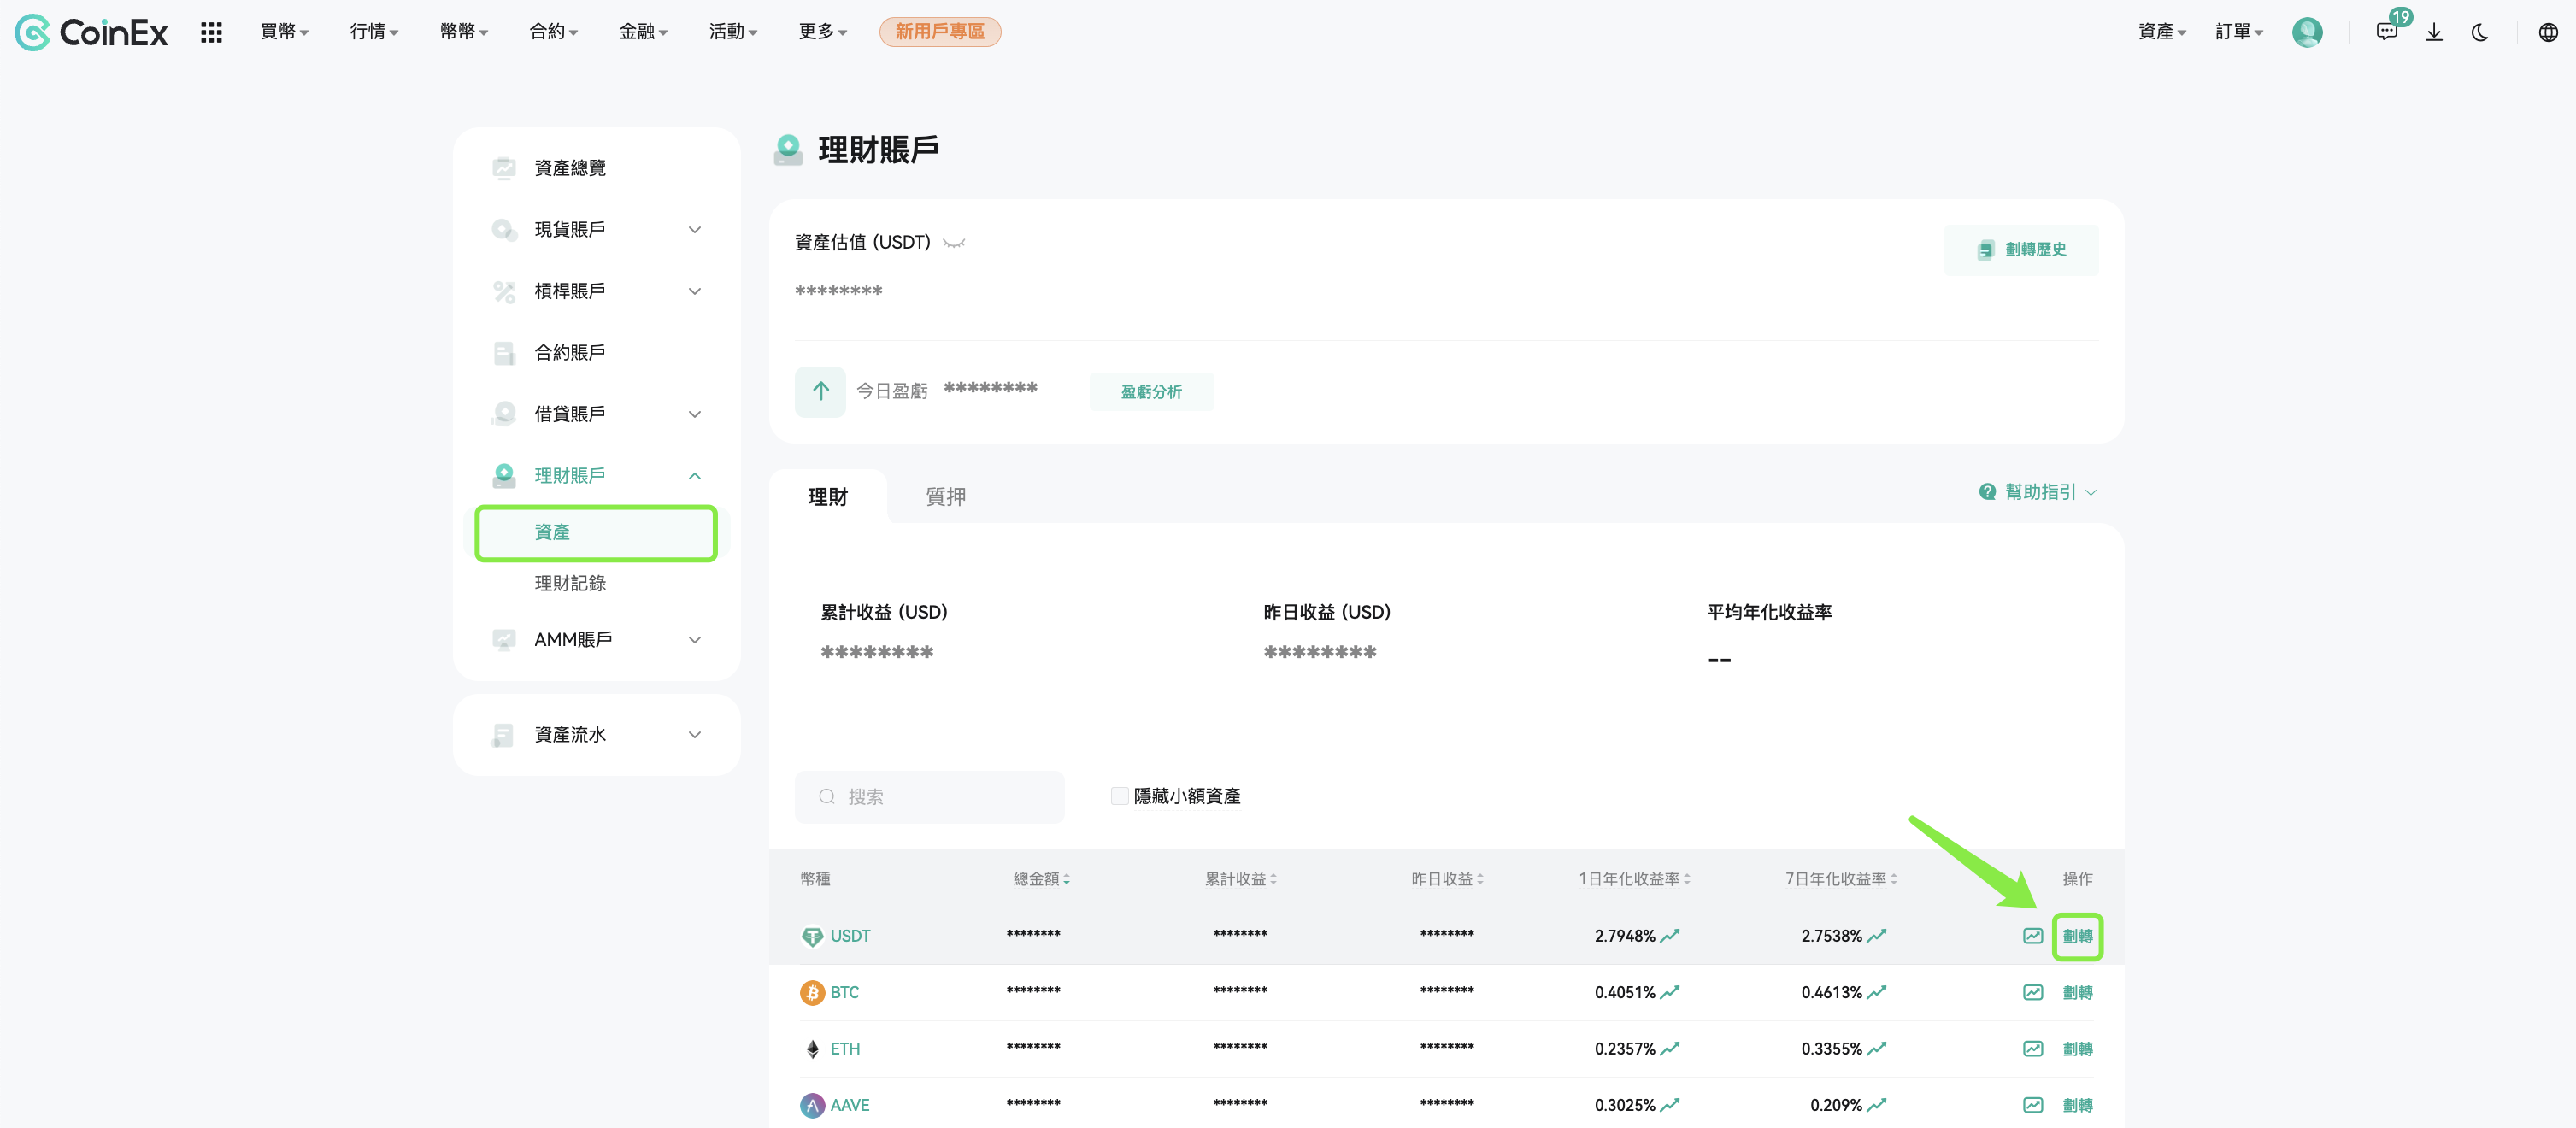Open the 活動 dropdown menu
The image size is (2576, 1128).
tap(733, 32)
